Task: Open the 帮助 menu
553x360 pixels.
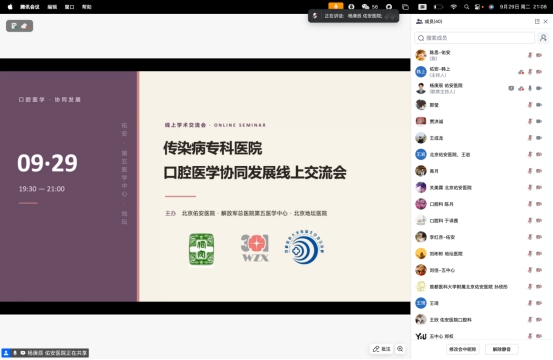Action: click(86, 7)
